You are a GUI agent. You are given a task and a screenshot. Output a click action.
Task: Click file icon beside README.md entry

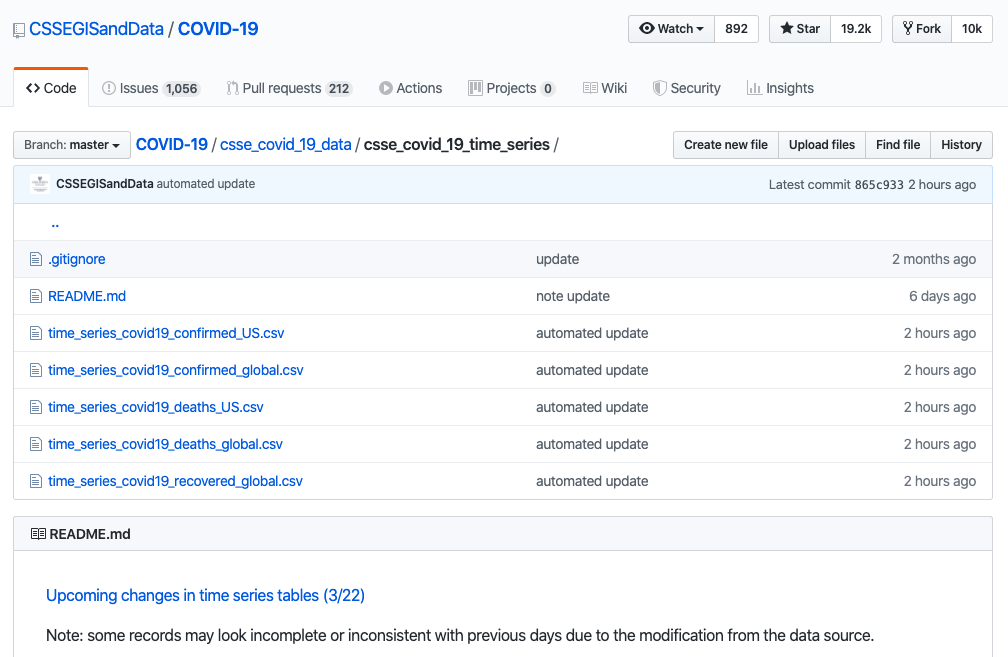pyautogui.click(x=36, y=296)
